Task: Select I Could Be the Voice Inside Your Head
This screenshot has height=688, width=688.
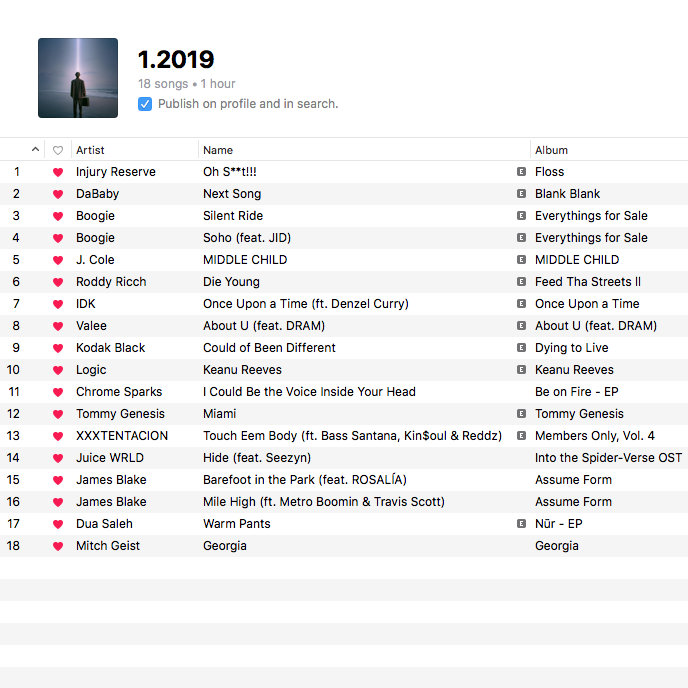Action: click(309, 391)
